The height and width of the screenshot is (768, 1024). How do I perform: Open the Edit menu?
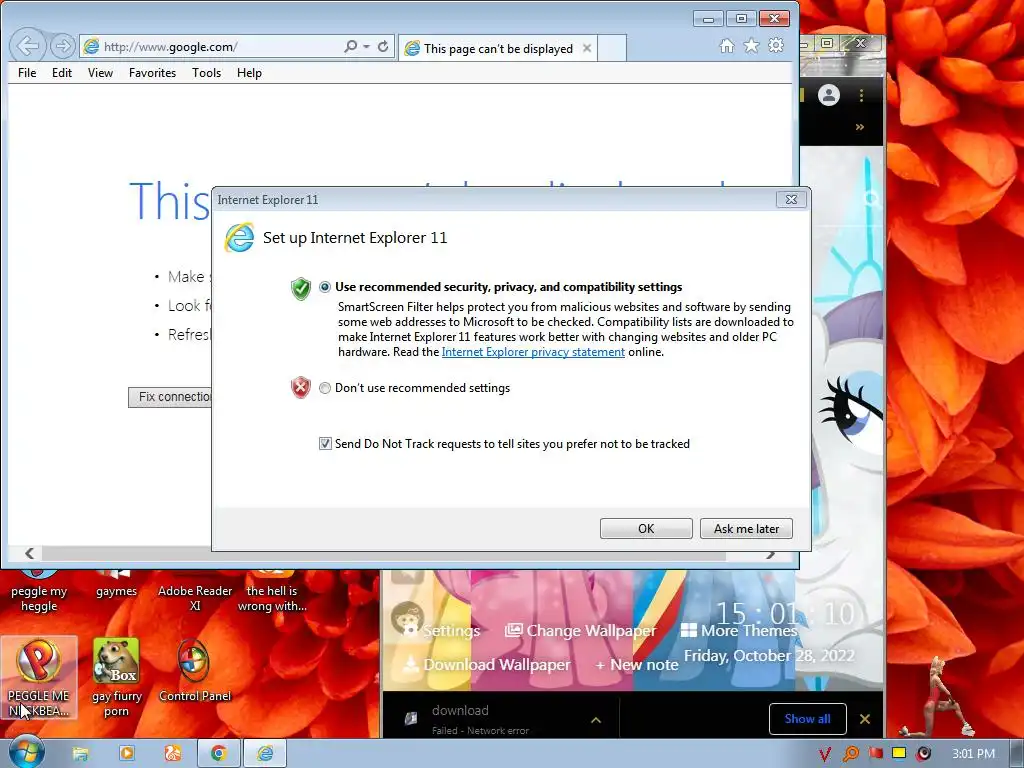pyautogui.click(x=62, y=72)
